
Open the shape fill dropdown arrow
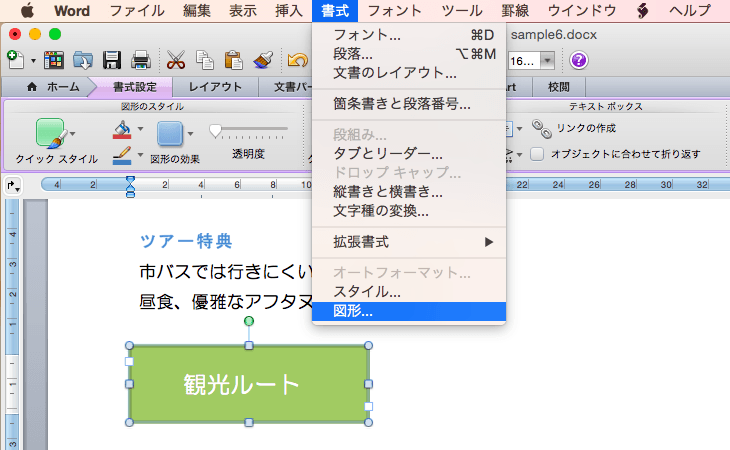[140, 129]
